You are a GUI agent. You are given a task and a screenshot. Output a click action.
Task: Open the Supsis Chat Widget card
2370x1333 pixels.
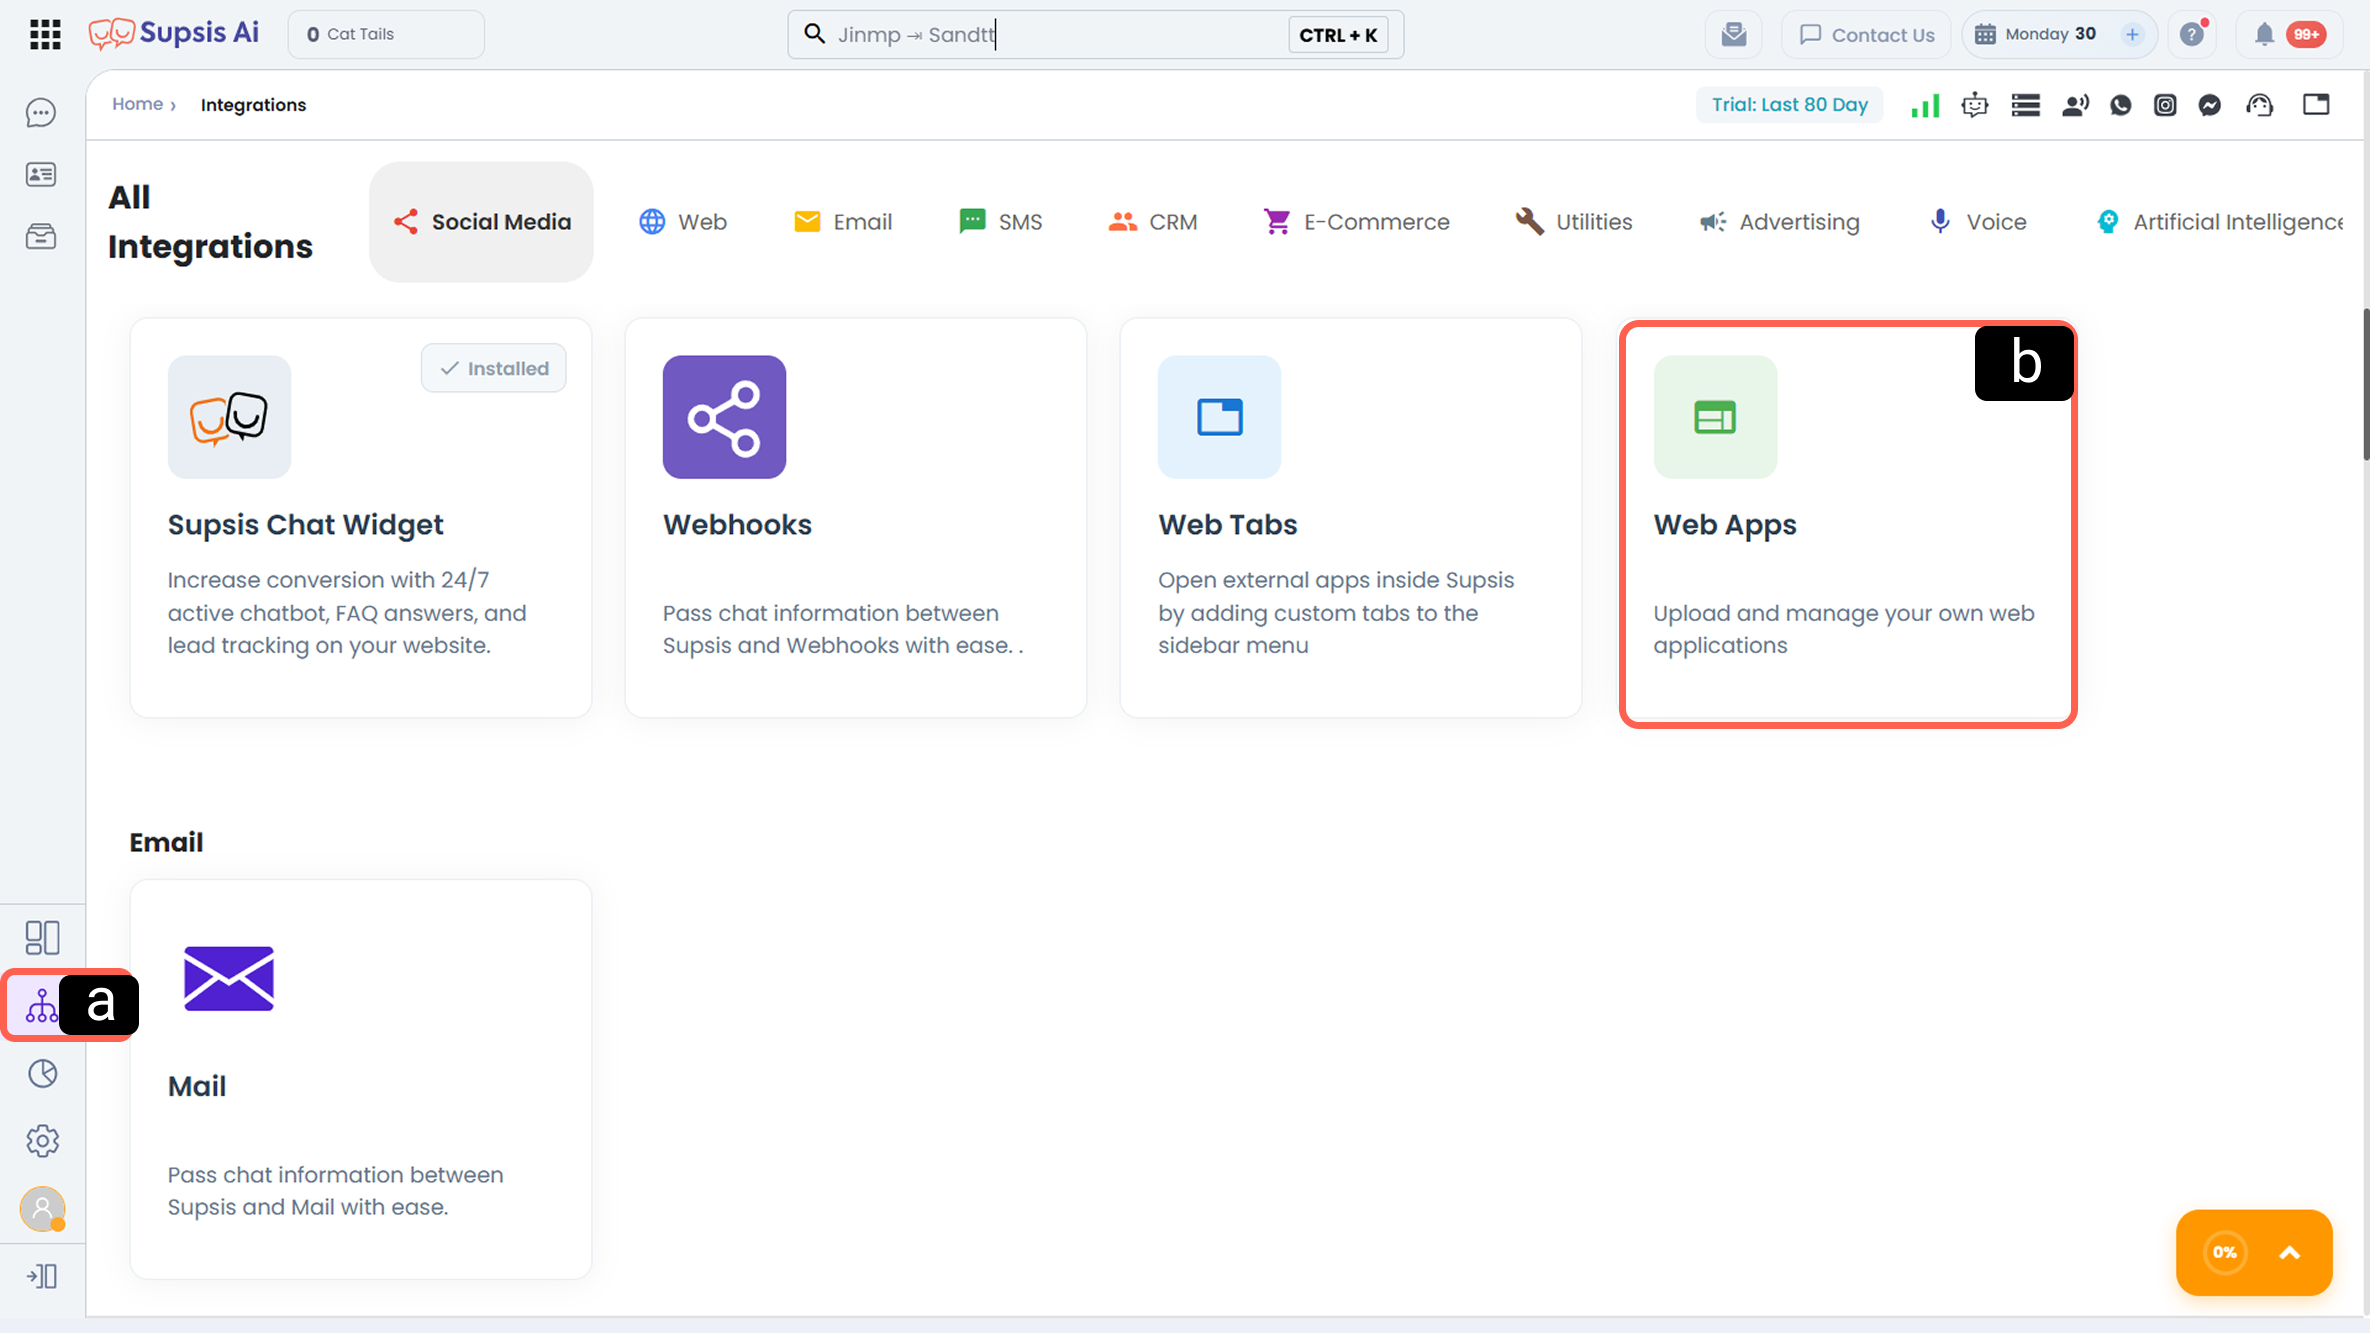click(x=361, y=518)
